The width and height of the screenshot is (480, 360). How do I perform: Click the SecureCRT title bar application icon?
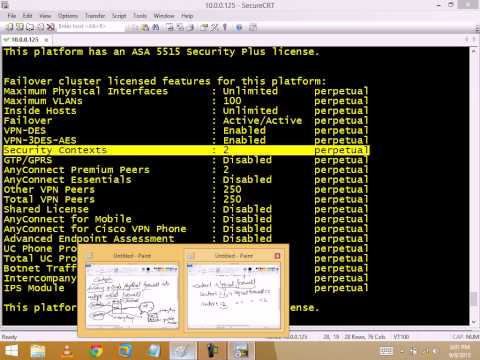[5, 5]
